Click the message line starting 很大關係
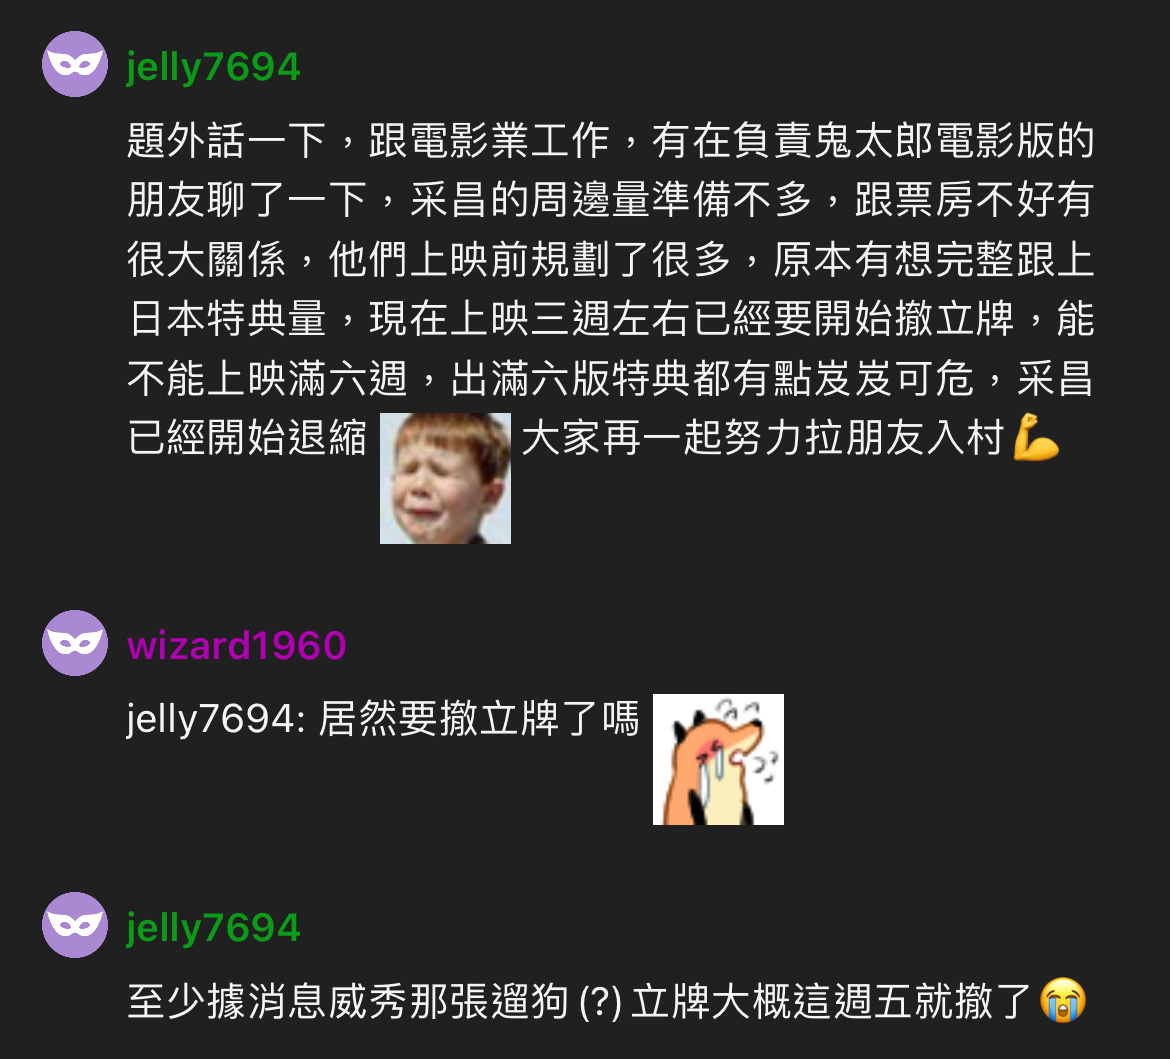 (610, 260)
